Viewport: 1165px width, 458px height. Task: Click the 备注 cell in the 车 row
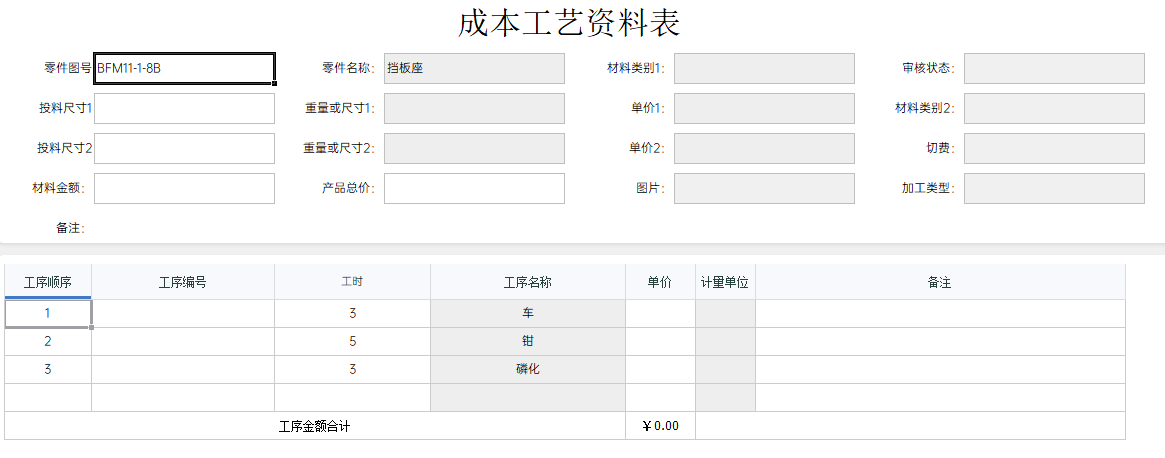(940, 314)
